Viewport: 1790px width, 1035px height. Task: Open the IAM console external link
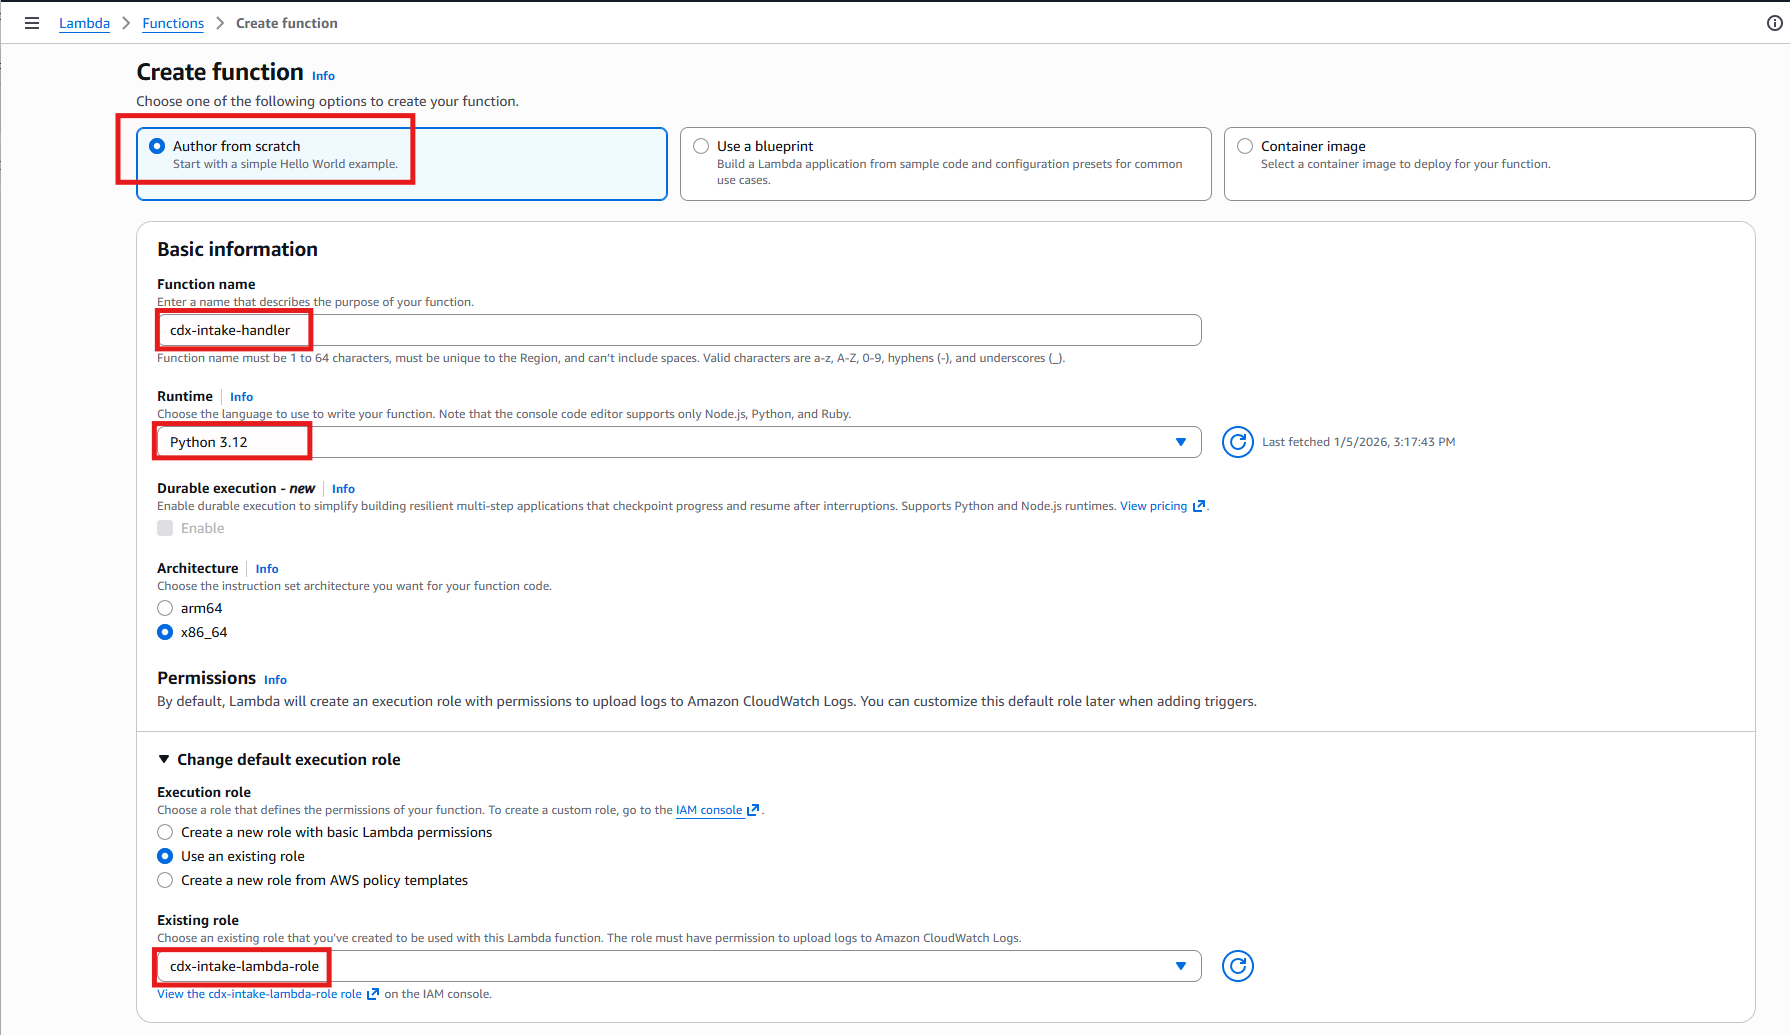[x=709, y=810]
